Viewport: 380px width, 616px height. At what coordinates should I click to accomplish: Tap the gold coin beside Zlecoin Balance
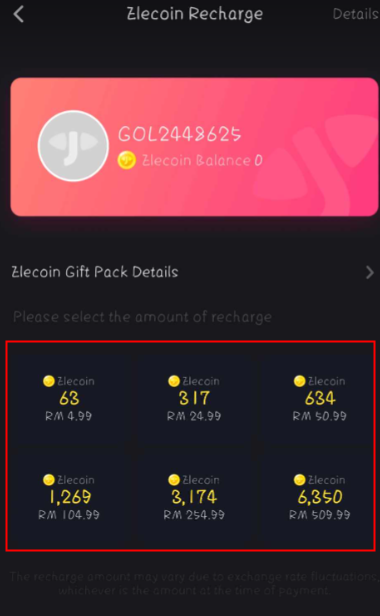127,160
